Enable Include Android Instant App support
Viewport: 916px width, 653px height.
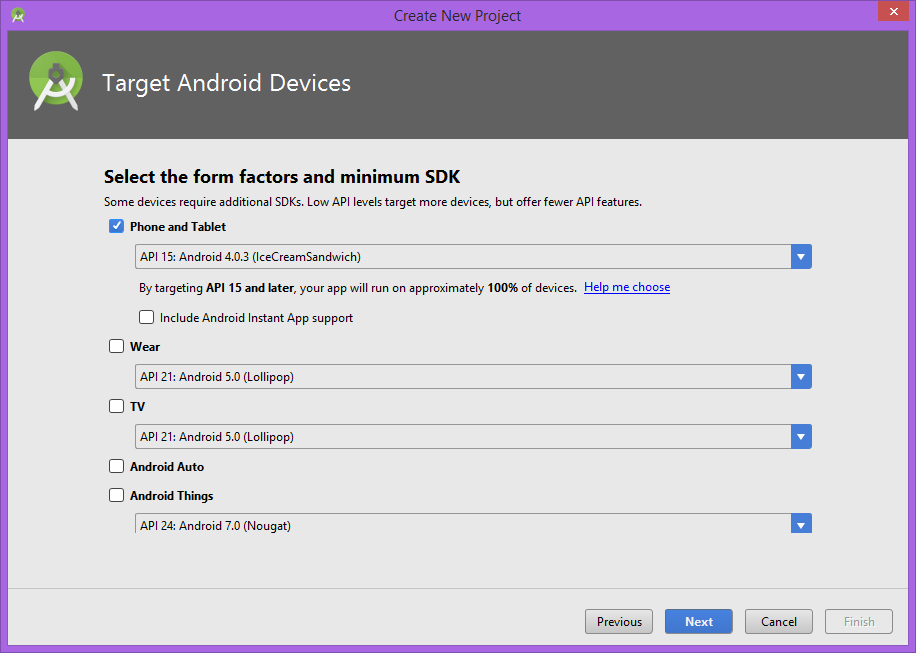(146, 316)
